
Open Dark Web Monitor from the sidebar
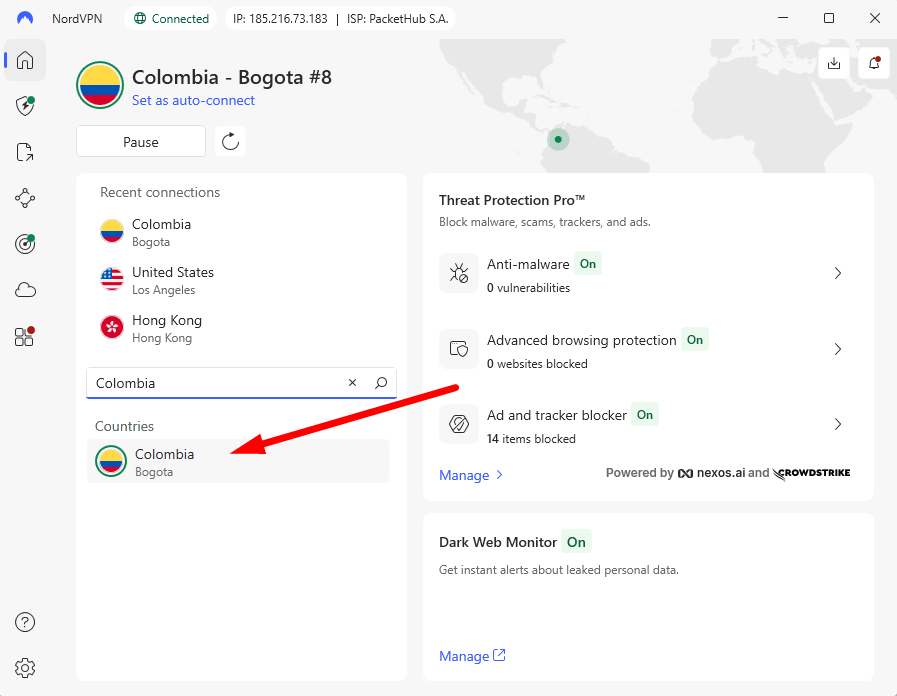pyautogui.click(x=24, y=244)
